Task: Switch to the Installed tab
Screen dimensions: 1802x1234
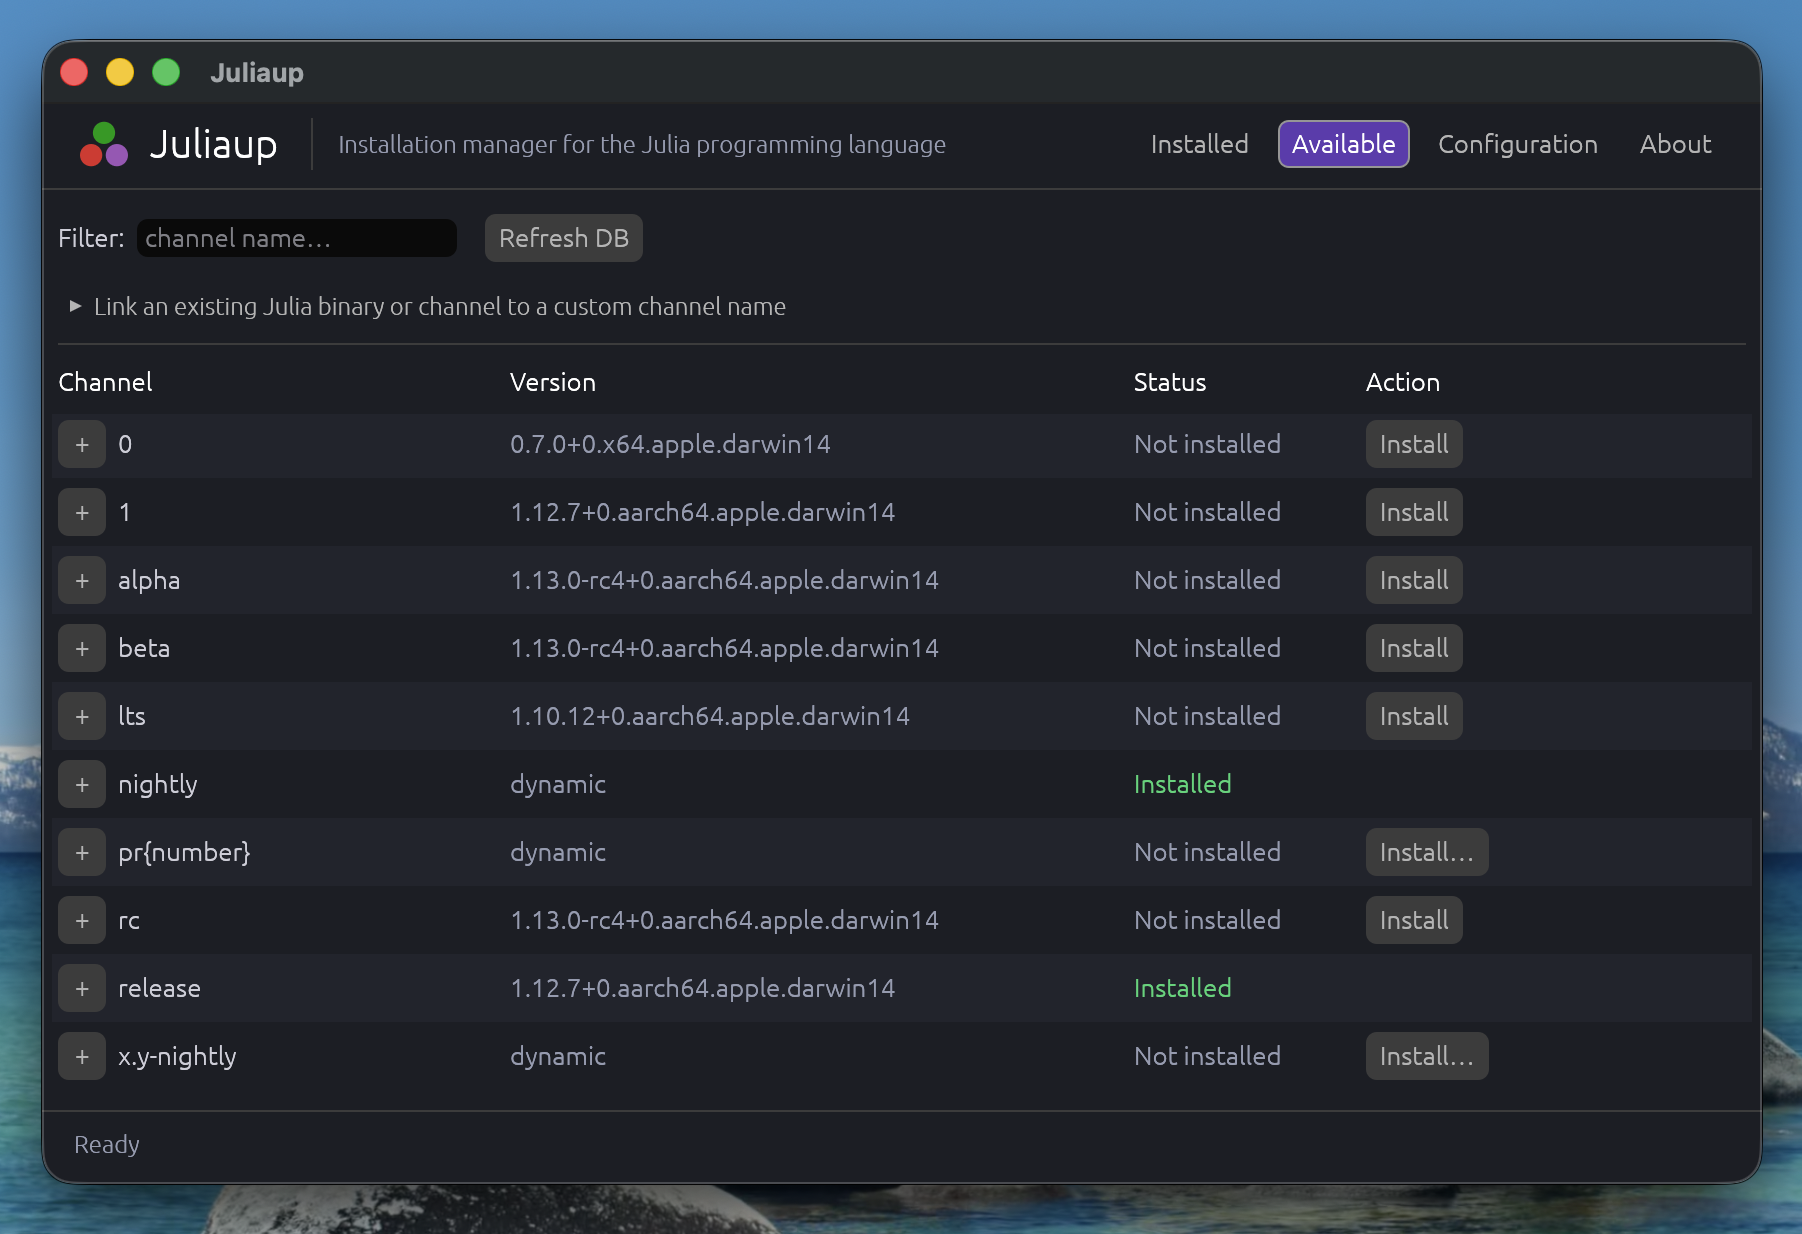Action: click(x=1199, y=144)
